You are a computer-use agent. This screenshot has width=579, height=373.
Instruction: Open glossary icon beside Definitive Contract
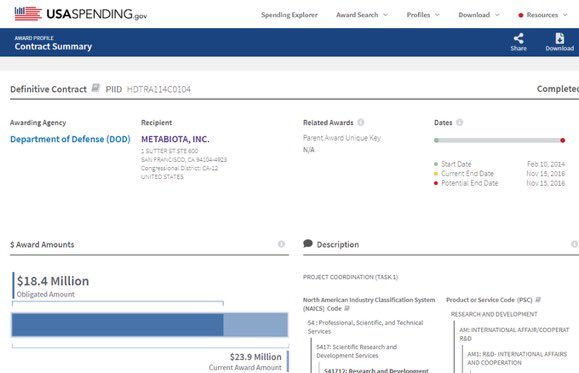pos(96,88)
